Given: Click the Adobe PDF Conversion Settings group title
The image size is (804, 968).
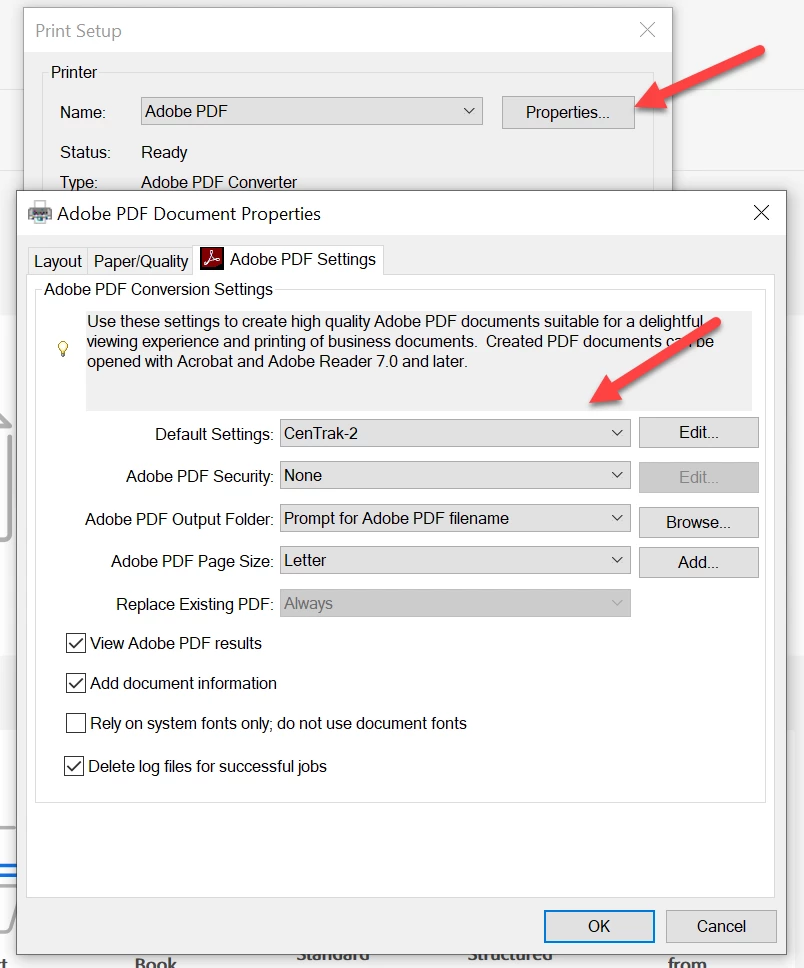Looking at the screenshot, I should coord(158,289).
